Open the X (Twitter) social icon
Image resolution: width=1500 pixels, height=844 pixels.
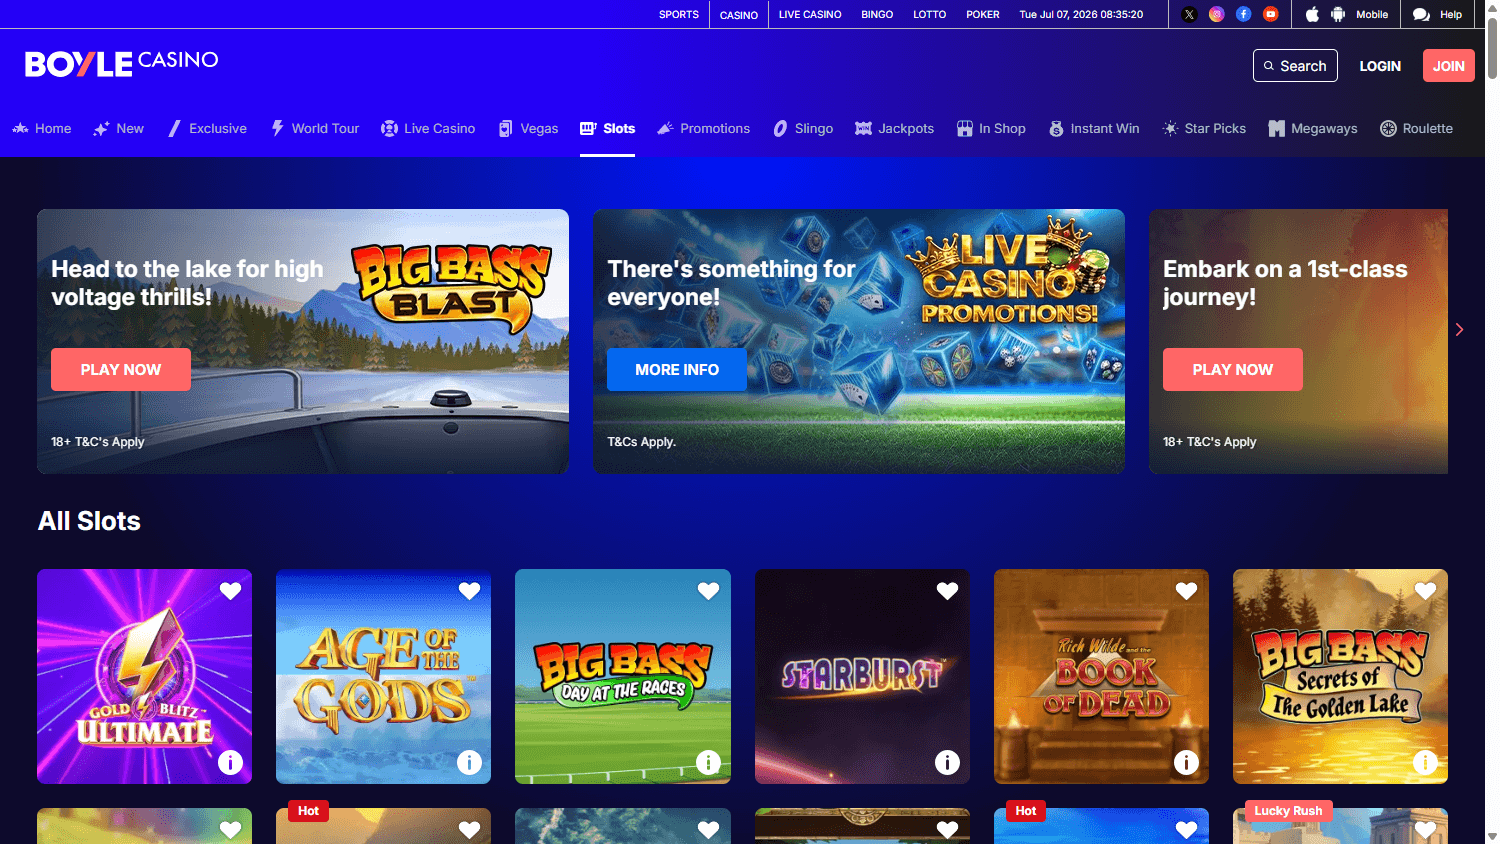pyautogui.click(x=1189, y=14)
